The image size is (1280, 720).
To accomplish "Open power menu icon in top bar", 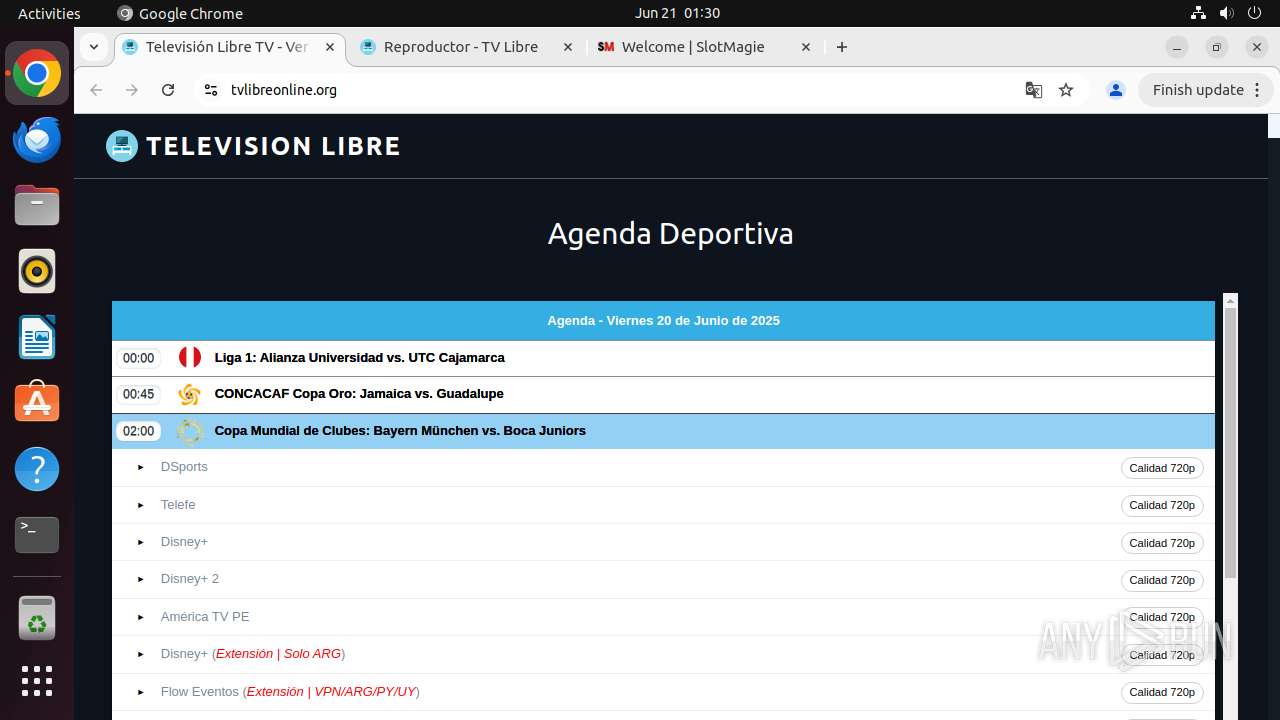I will pyautogui.click(x=1254, y=13).
